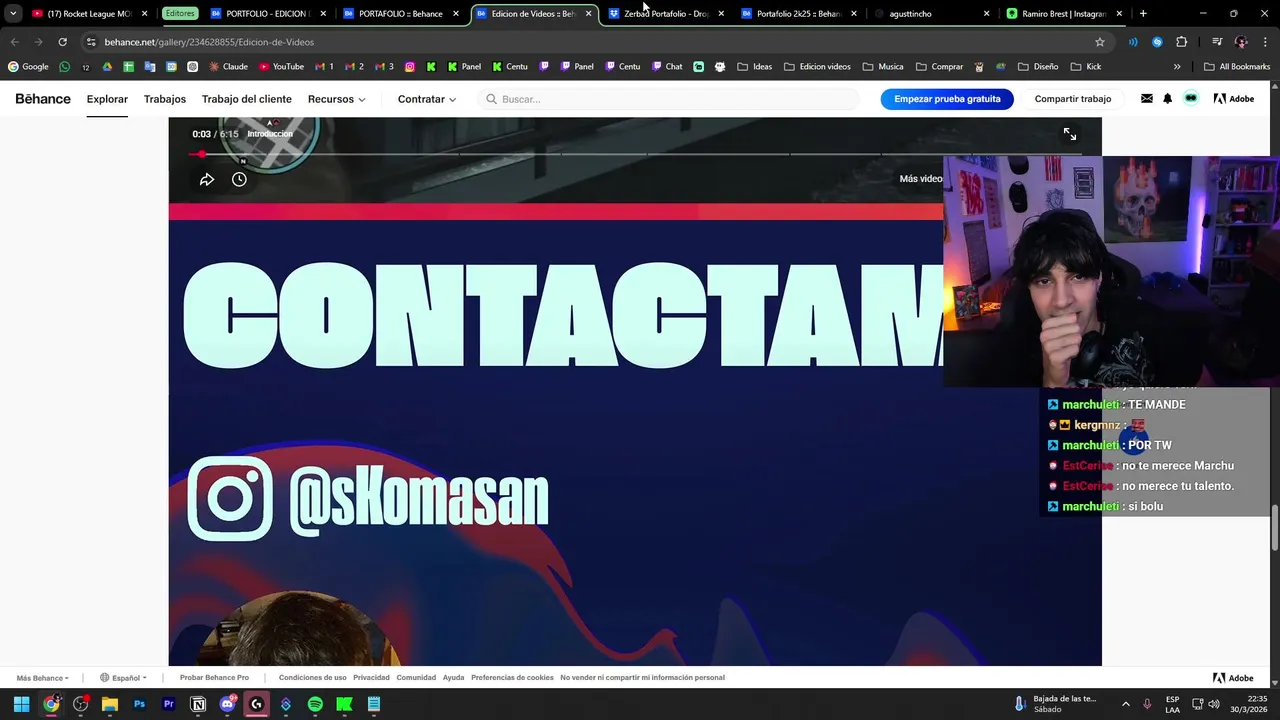The width and height of the screenshot is (1280, 720).
Task: Open the Edicion videos bookmark folder
Action: (817, 67)
